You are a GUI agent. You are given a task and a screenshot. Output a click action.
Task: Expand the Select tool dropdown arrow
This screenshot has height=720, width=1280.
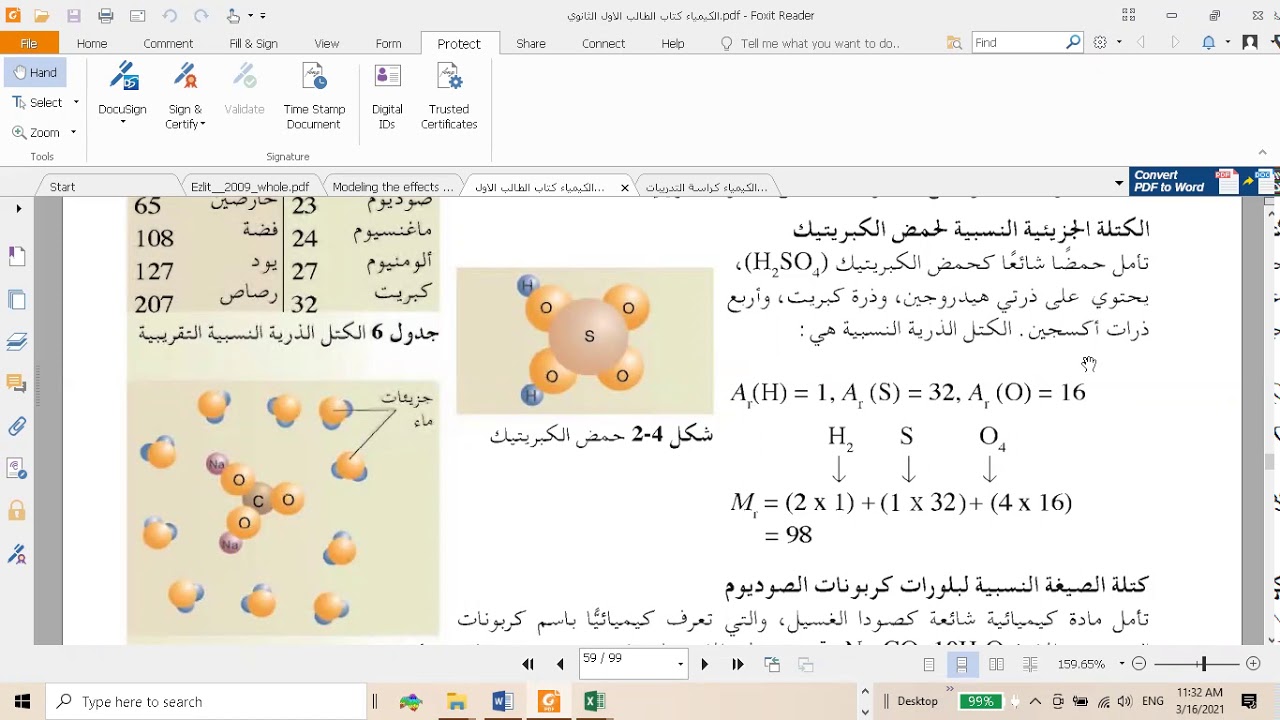(76, 102)
